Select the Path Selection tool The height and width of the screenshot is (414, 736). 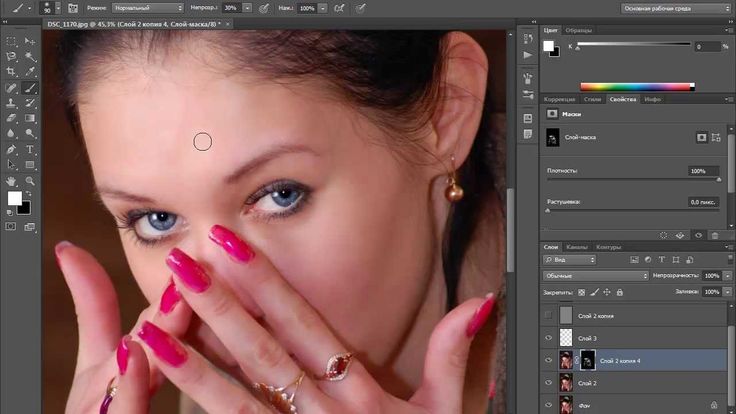point(11,165)
